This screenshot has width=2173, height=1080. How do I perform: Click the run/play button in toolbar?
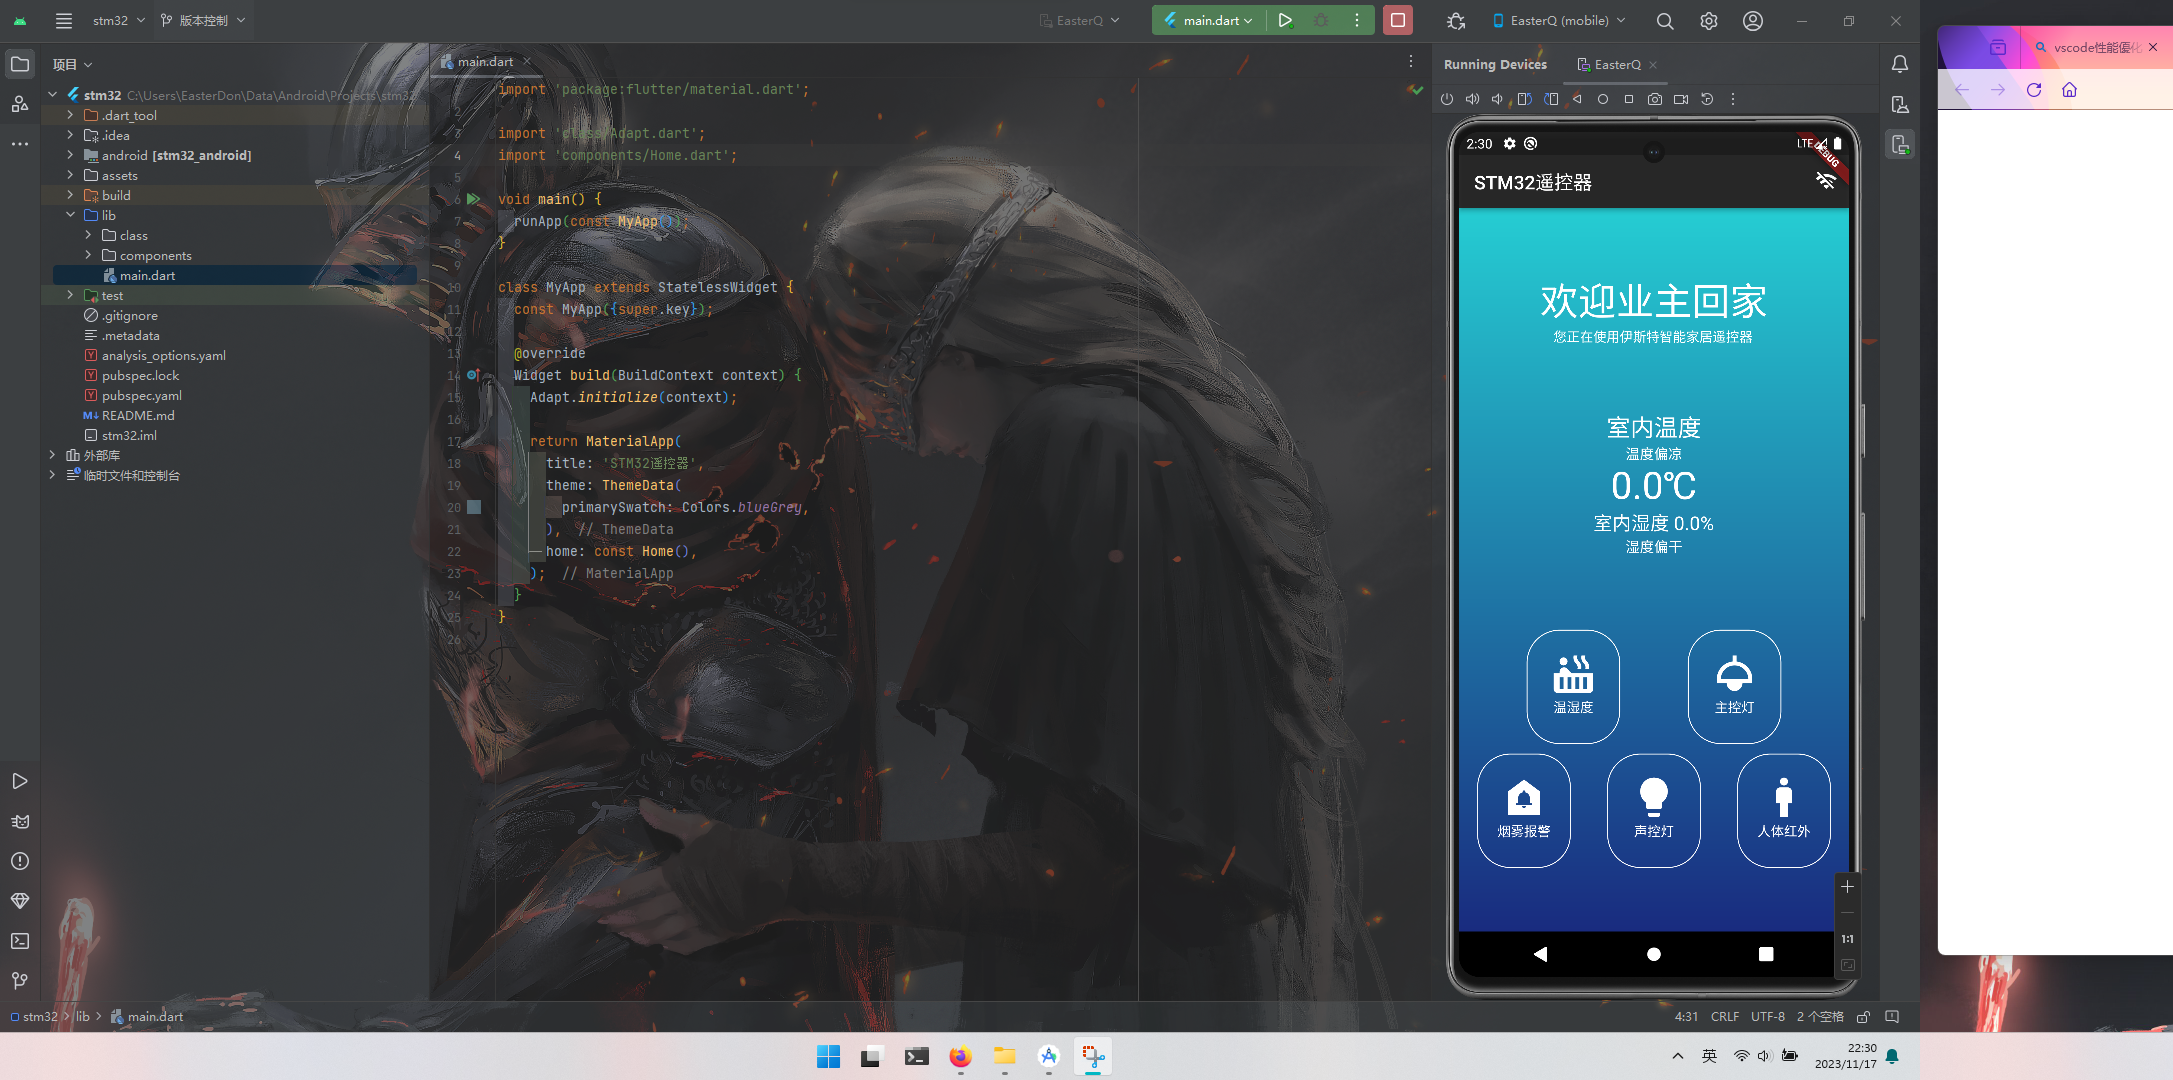pyautogui.click(x=1286, y=19)
